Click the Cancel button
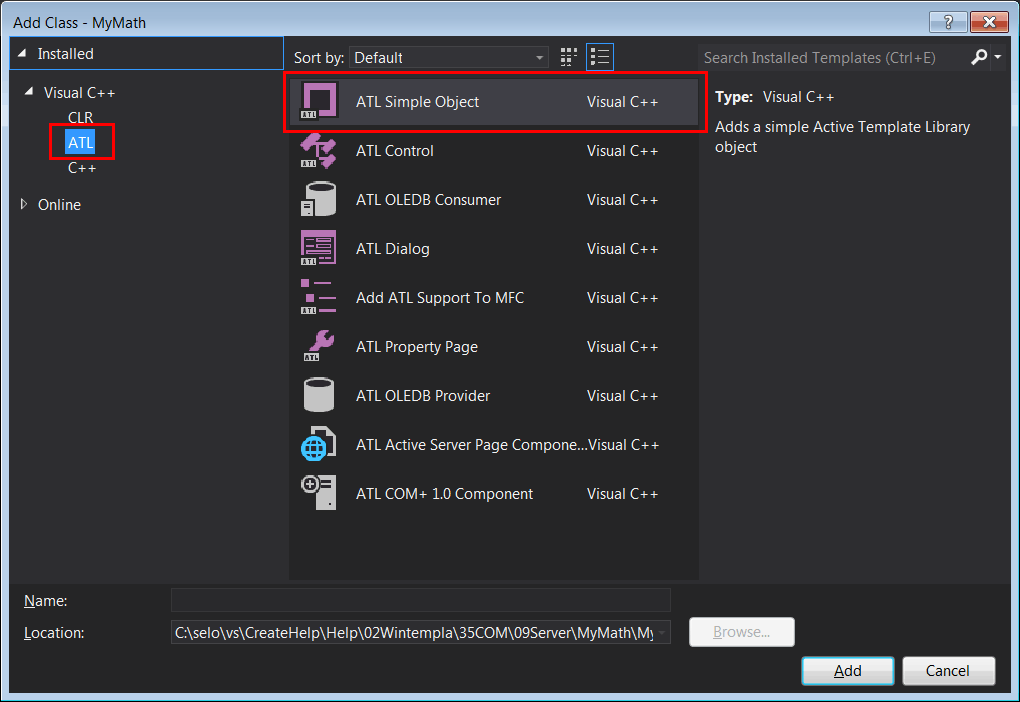 tap(948, 671)
